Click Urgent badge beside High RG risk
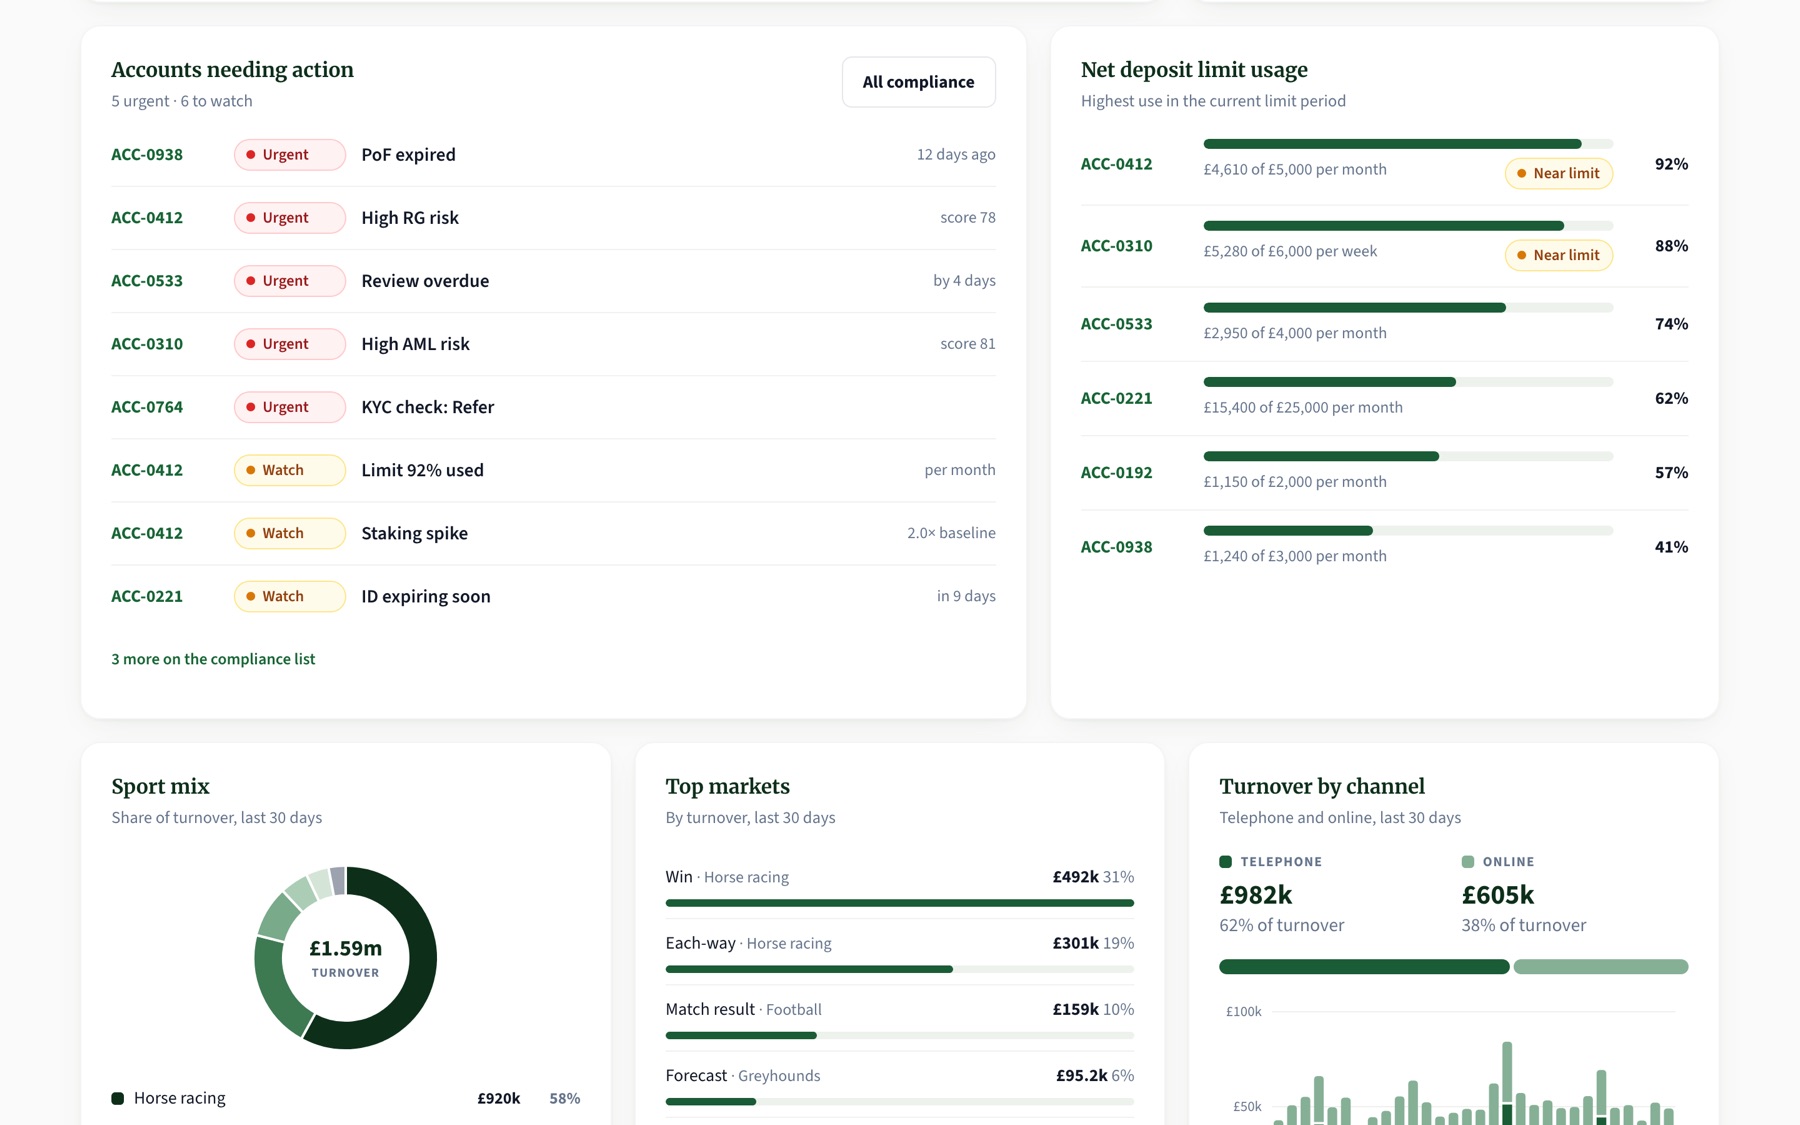 (290, 218)
